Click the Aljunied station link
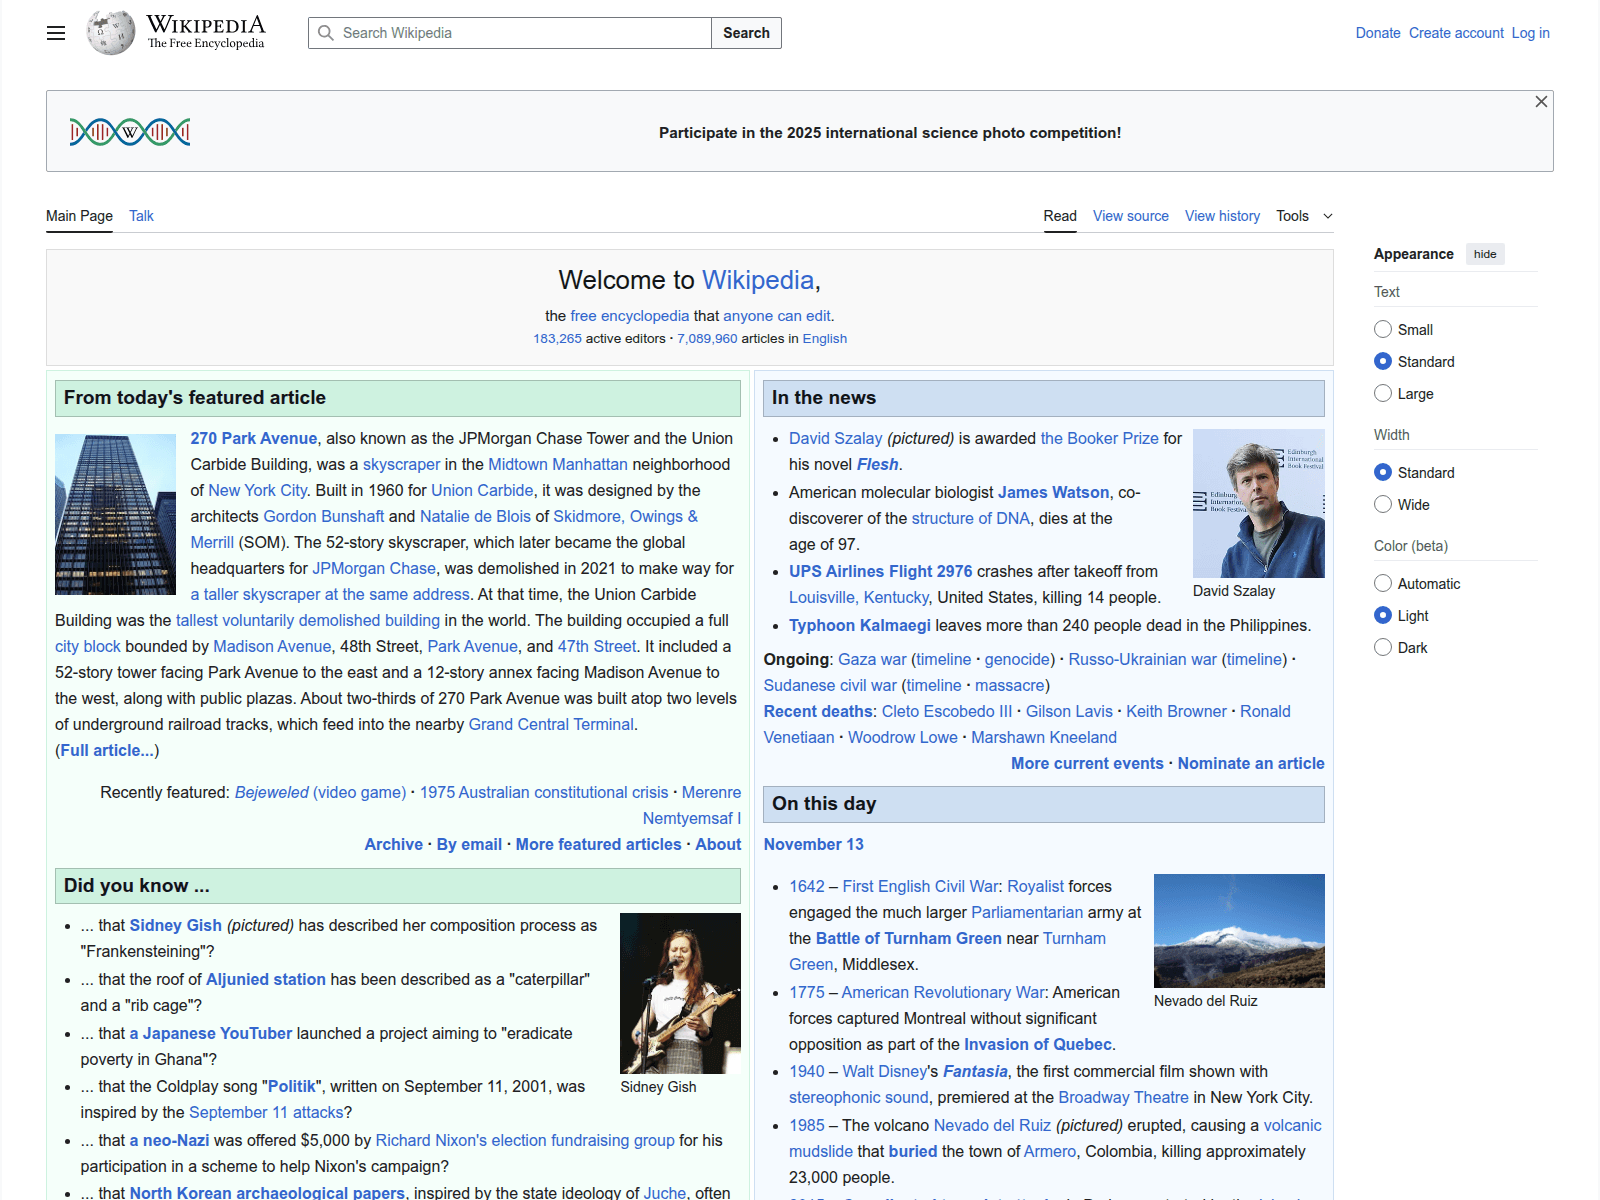Viewport: 1600px width, 1200px height. [266, 979]
